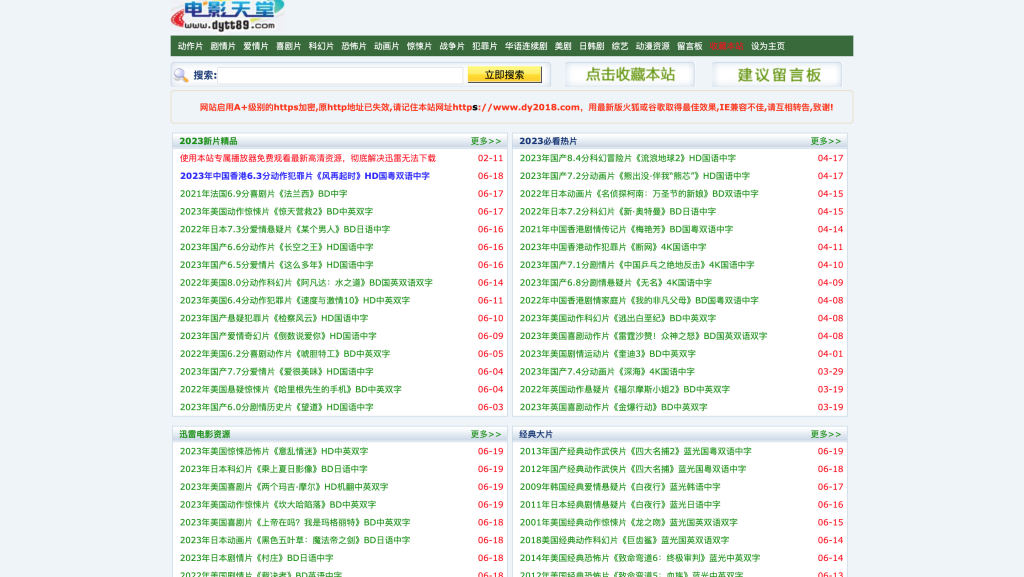Click 设为主页 in the navigation bar
Screen dimensions: 1024x577
coord(768,46)
